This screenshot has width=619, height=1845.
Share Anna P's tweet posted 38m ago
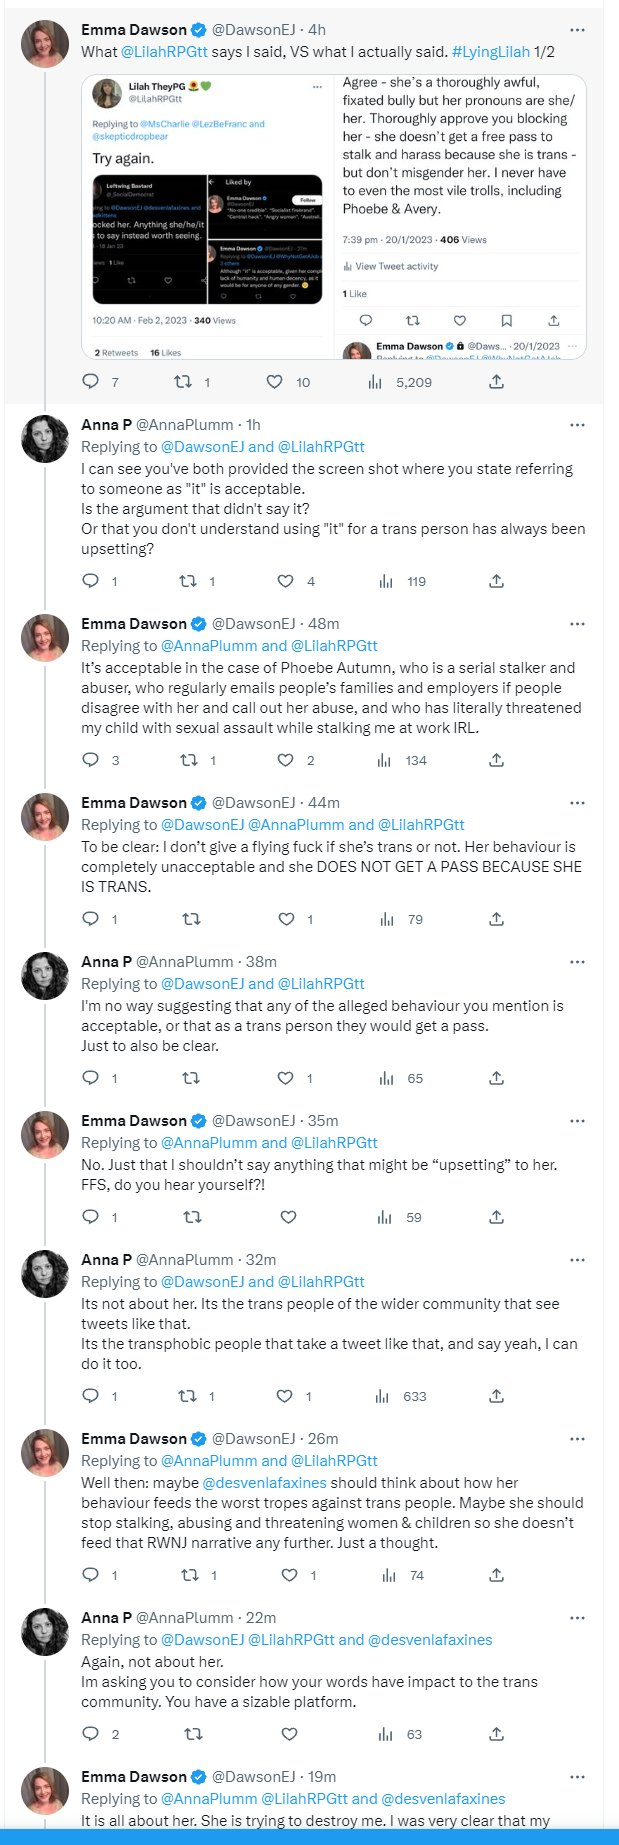[x=496, y=1078]
